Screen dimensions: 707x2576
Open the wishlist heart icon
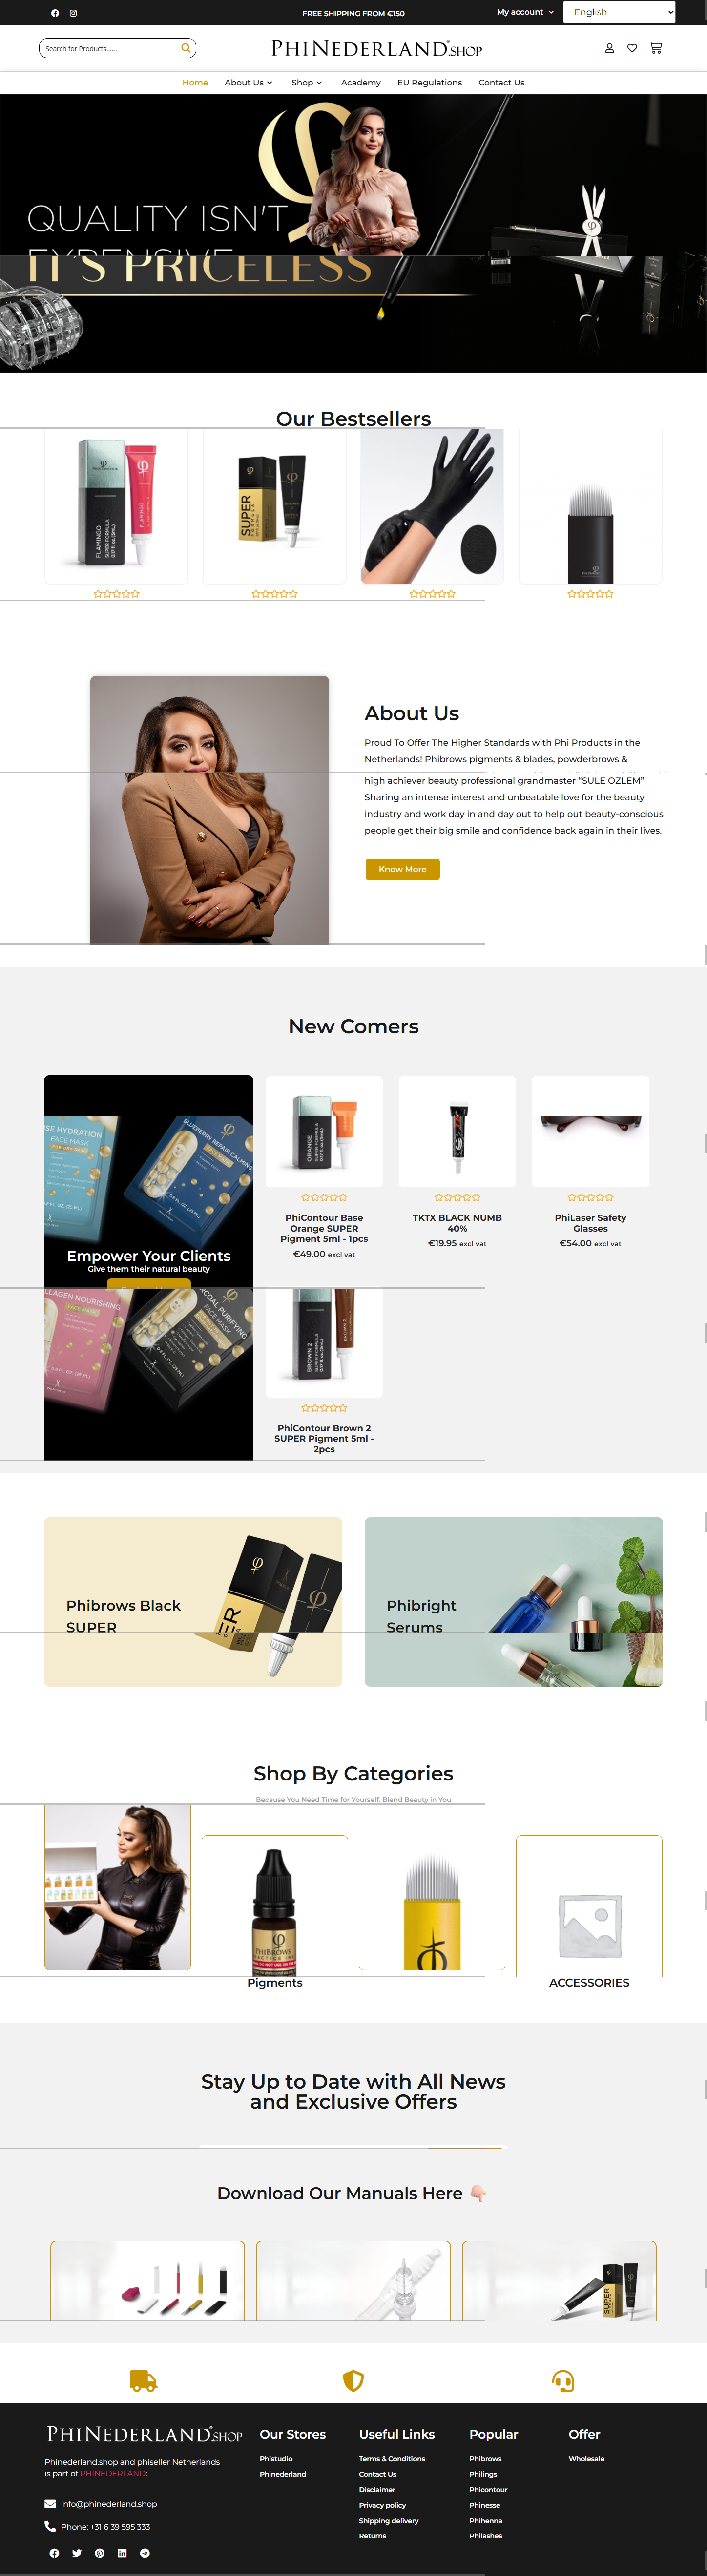click(x=632, y=48)
